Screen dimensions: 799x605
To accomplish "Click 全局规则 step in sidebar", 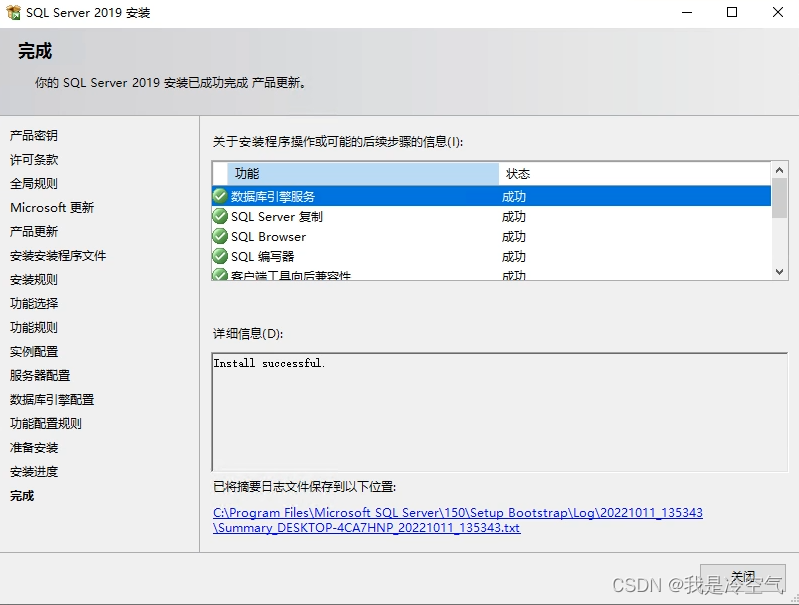I will coord(34,183).
